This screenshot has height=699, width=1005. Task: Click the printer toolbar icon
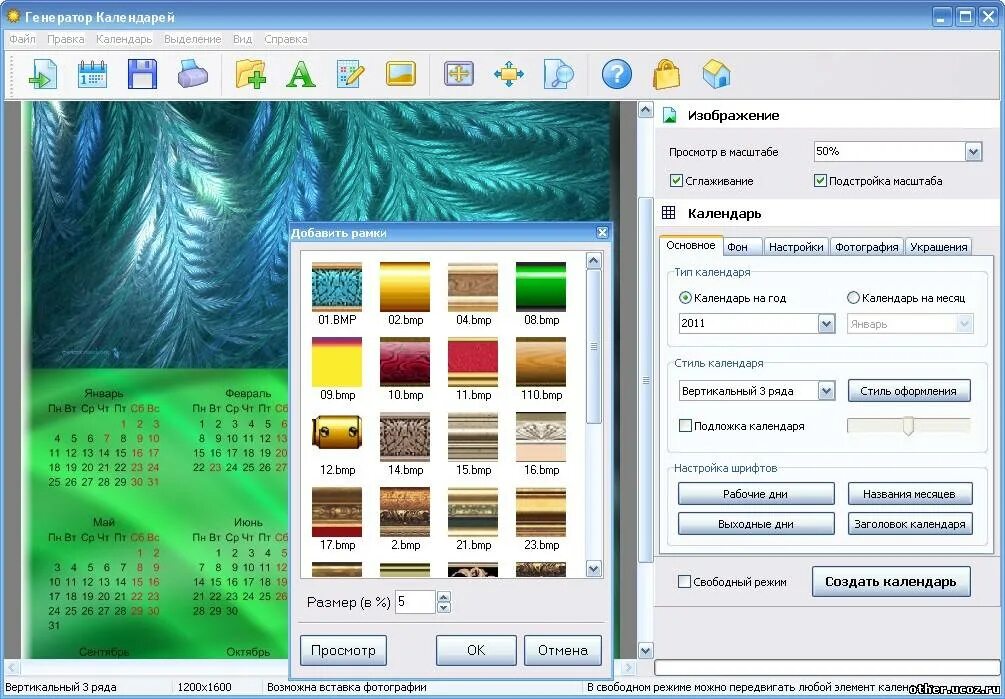pos(192,74)
